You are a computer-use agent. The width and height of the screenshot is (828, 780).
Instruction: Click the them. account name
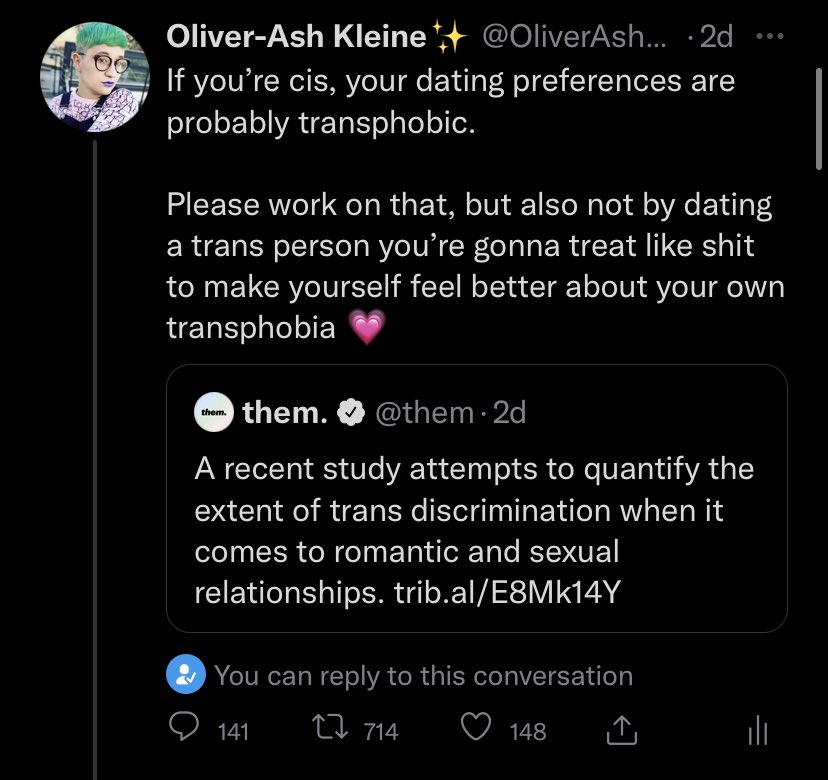coord(285,412)
